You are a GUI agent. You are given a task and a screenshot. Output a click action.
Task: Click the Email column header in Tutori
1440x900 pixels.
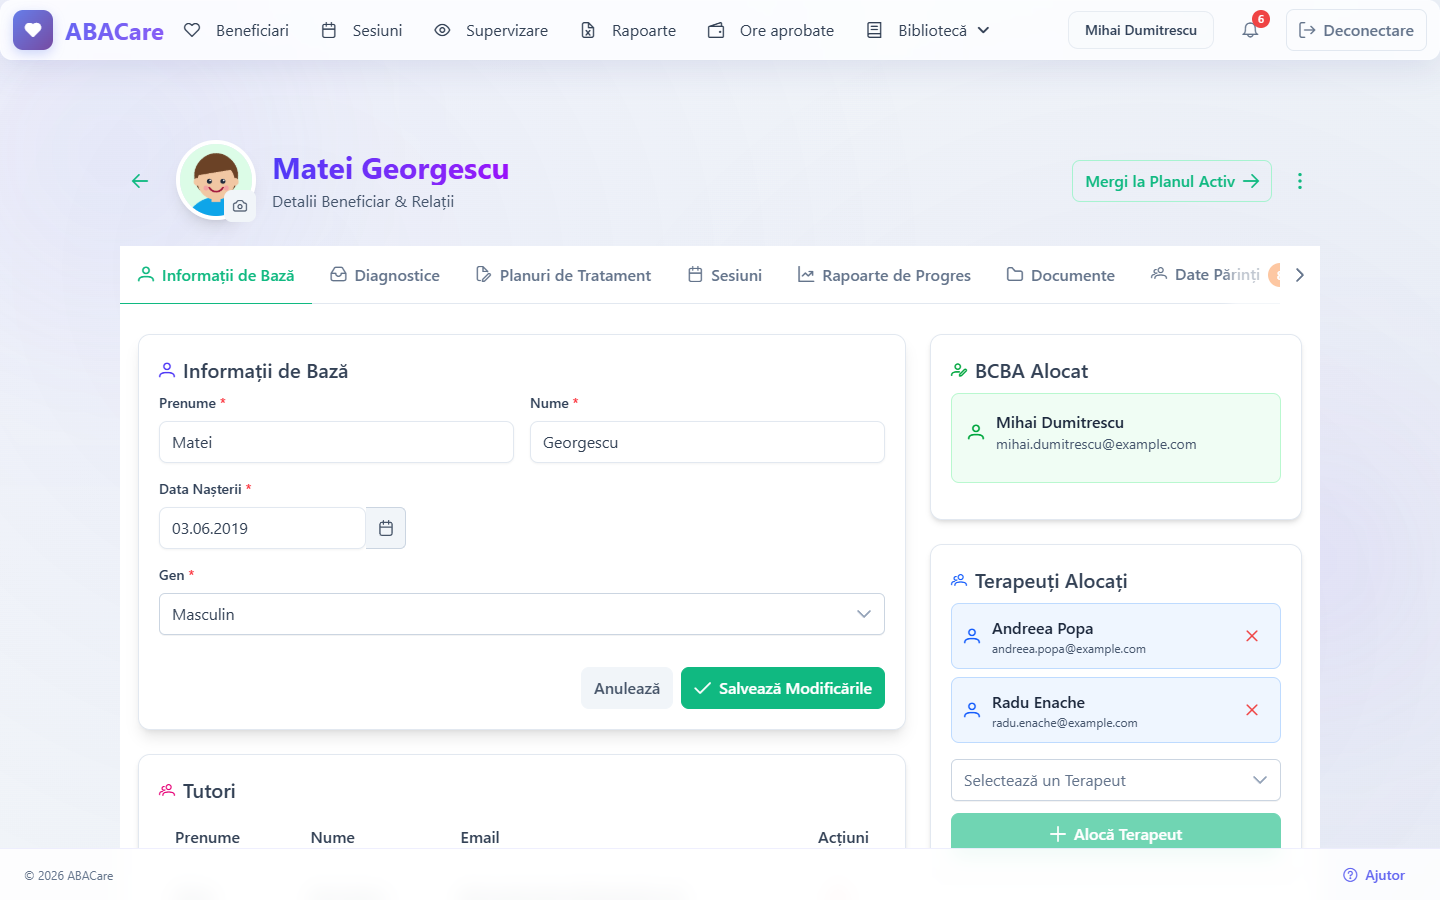[480, 838]
